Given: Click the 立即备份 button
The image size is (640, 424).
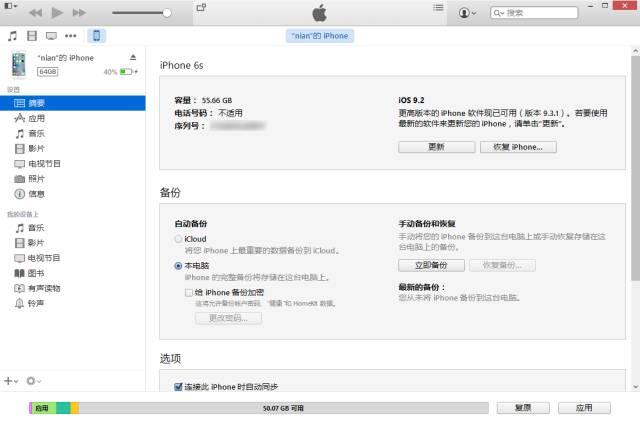Looking at the screenshot, I should click(x=431, y=265).
